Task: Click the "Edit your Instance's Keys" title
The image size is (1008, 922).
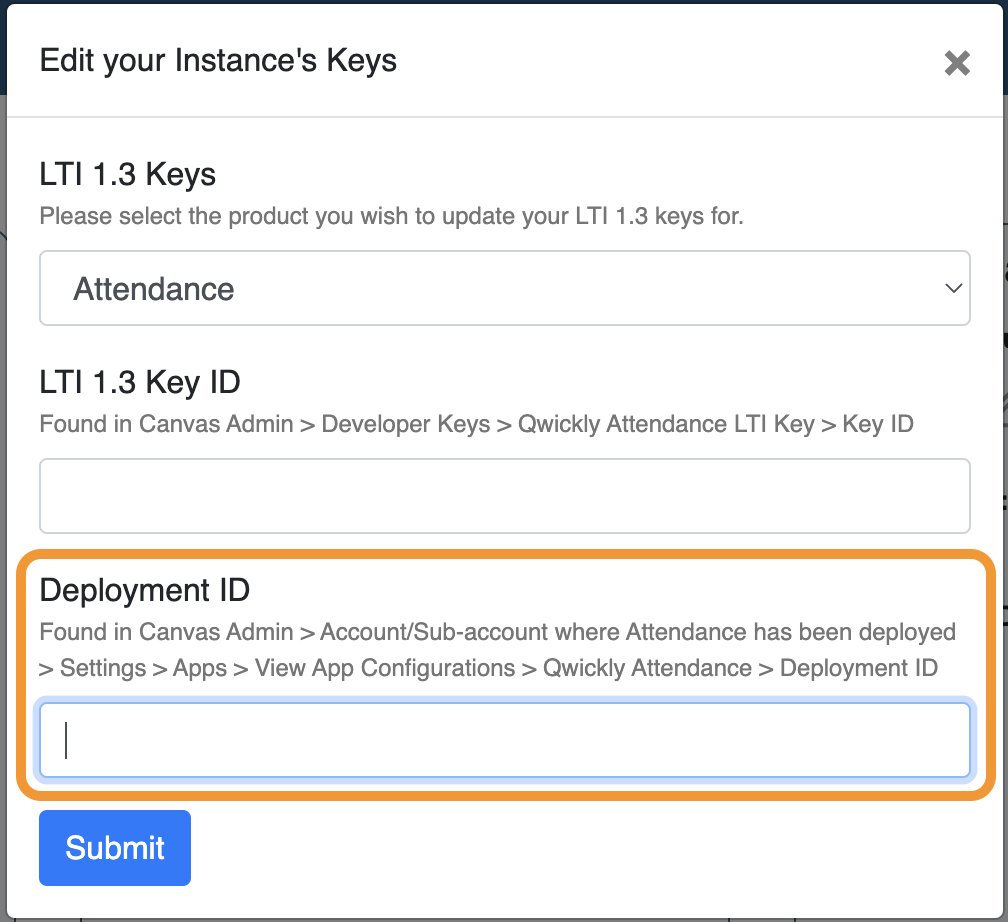Action: tap(218, 61)
